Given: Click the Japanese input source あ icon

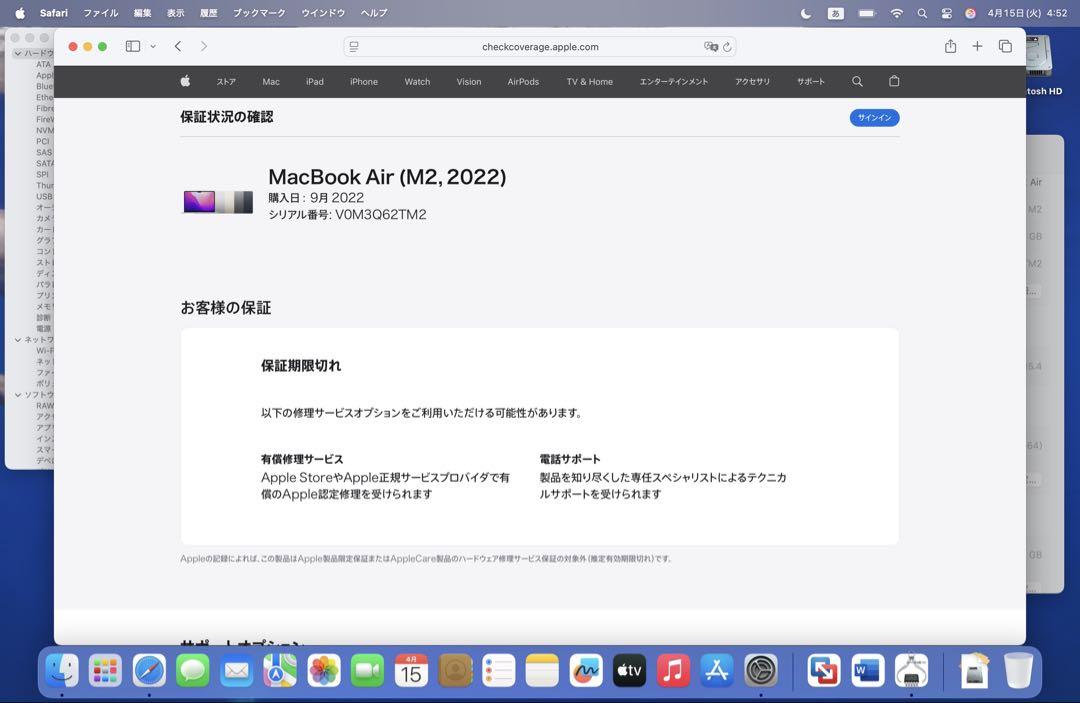Looking at the screenshot, I should click(835, 13).
